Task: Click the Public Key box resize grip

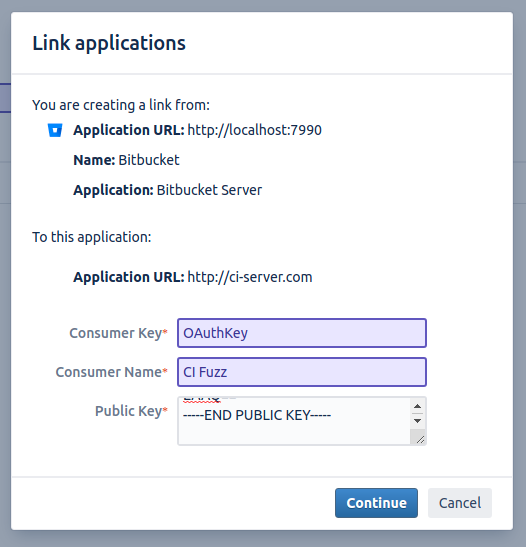Action: point(420,440)
